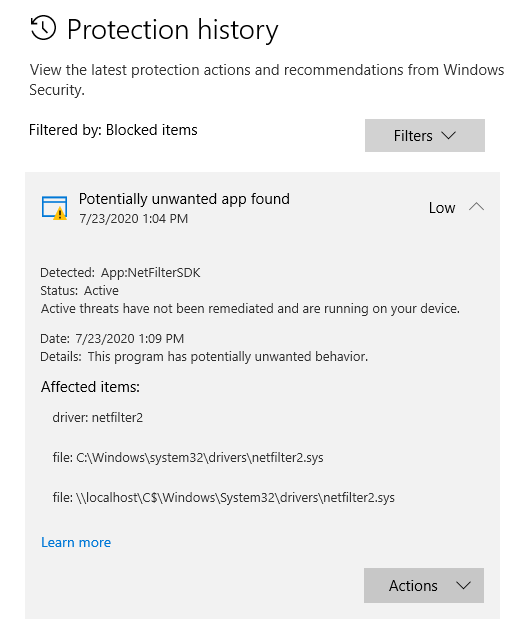Open the Learn more link
528x634 pixels.
[76, 542]
